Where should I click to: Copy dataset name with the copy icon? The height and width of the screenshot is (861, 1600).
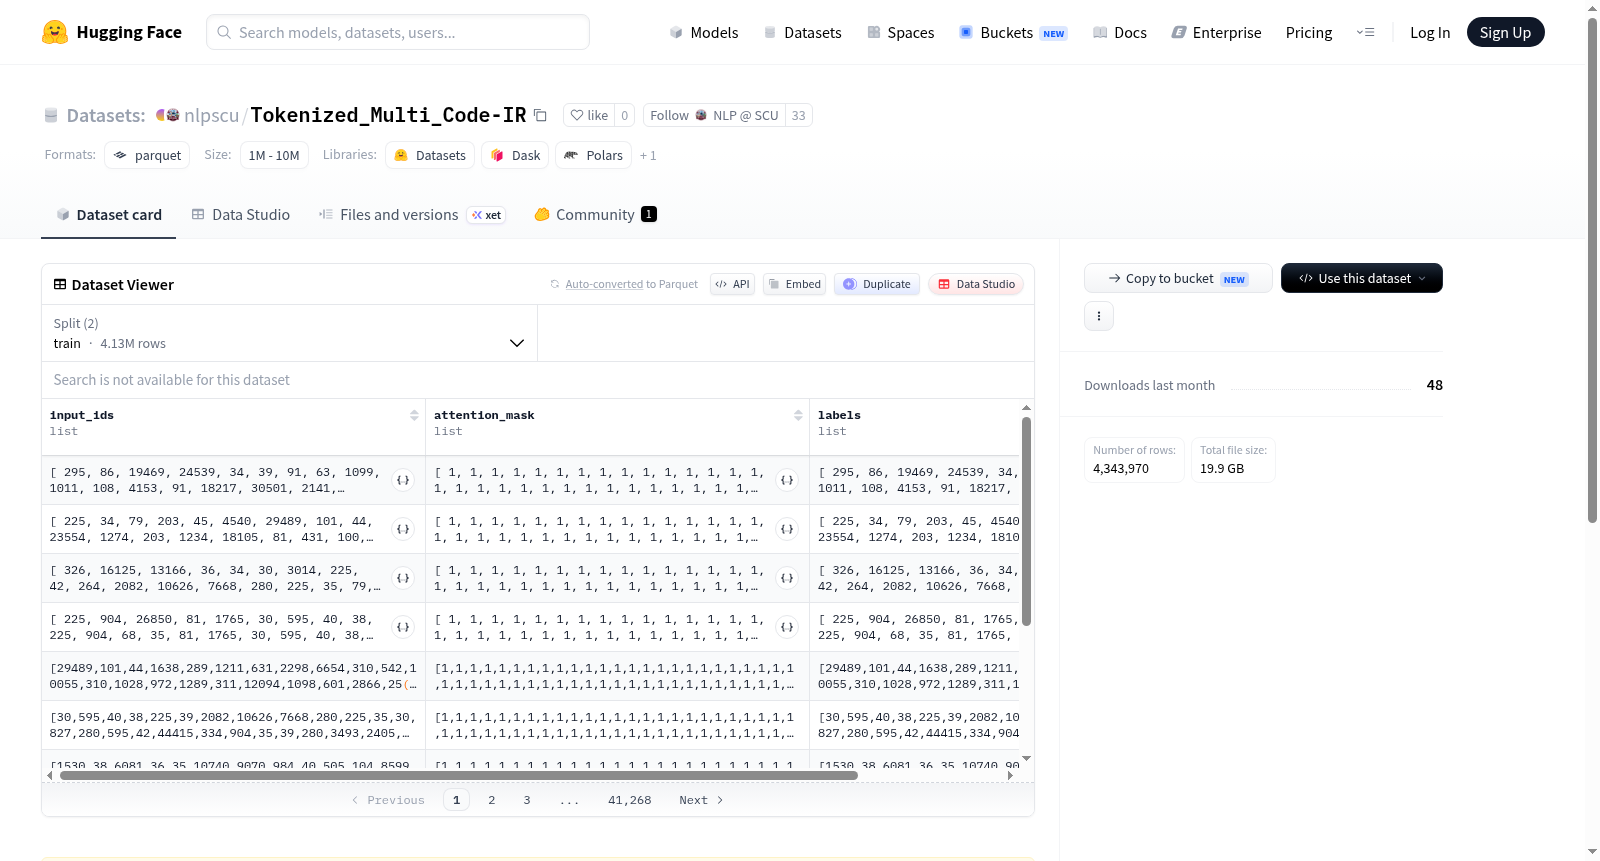point(540,115)
